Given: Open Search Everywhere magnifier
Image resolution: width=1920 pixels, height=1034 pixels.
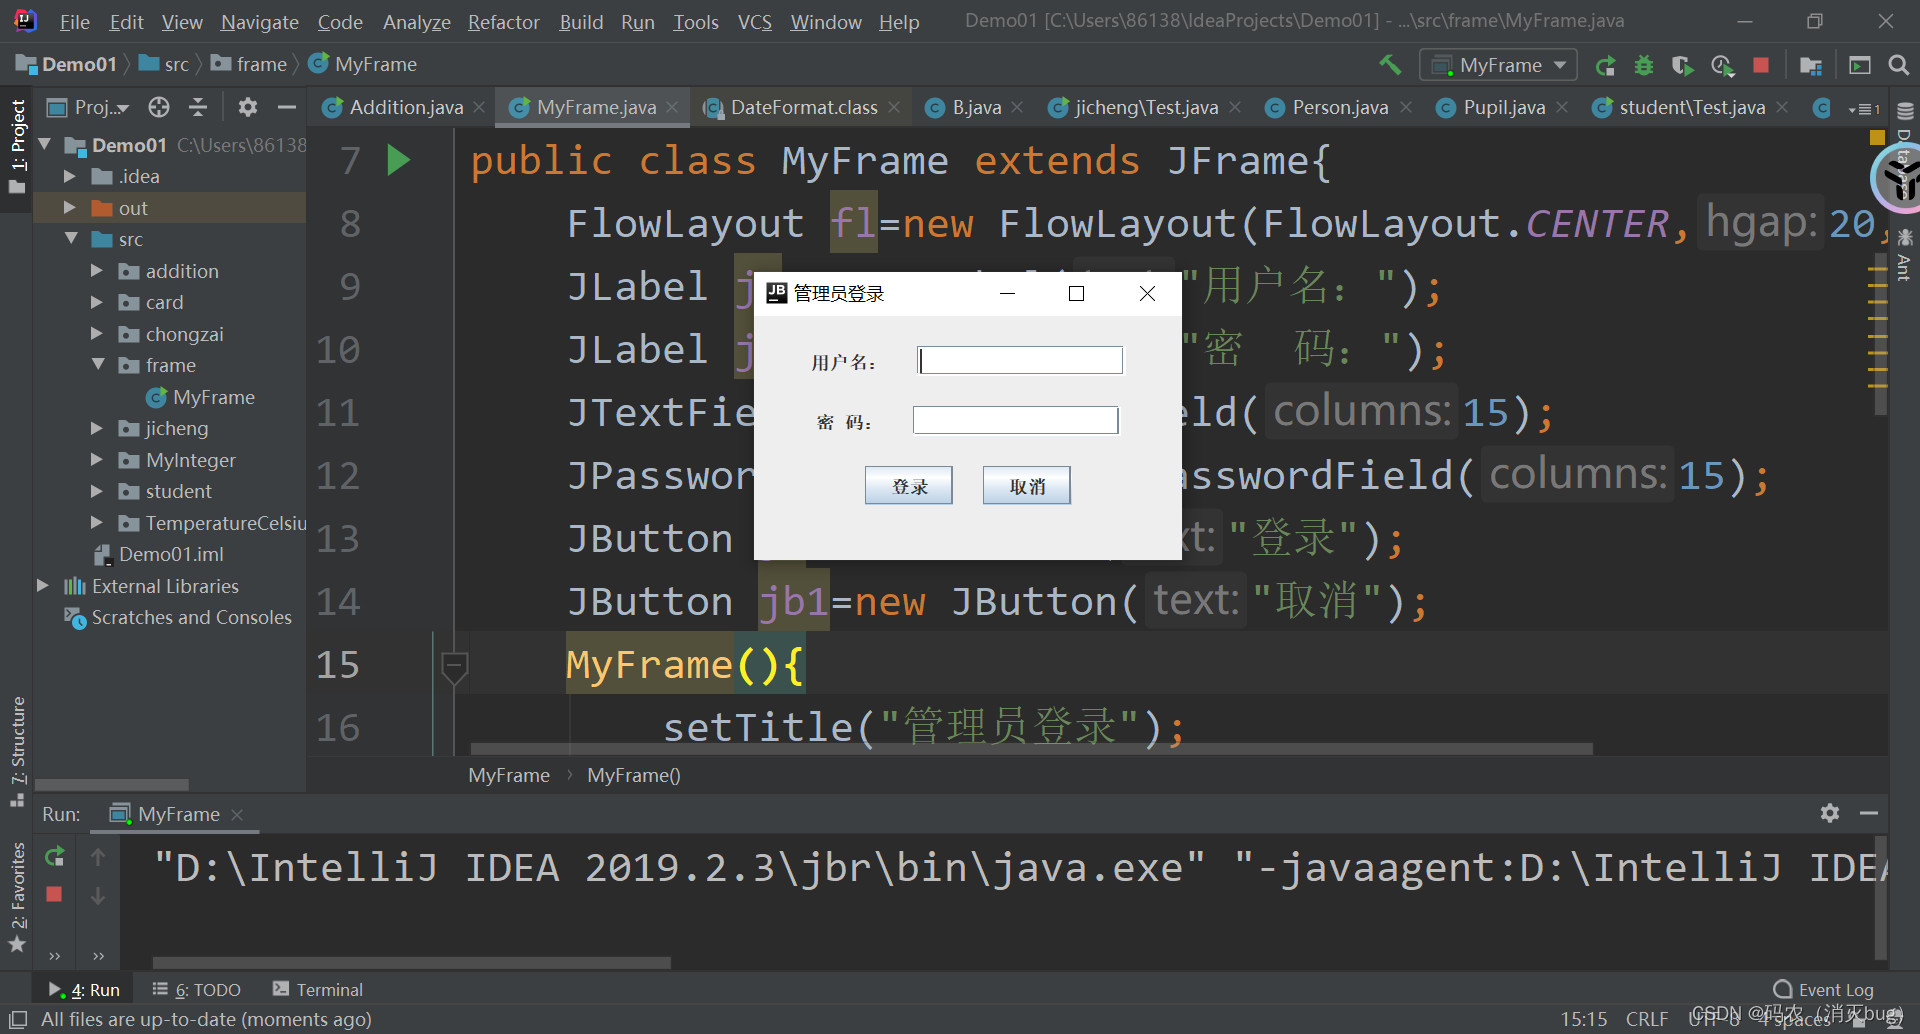Looking at the screenshot, I should (1898, 65).
